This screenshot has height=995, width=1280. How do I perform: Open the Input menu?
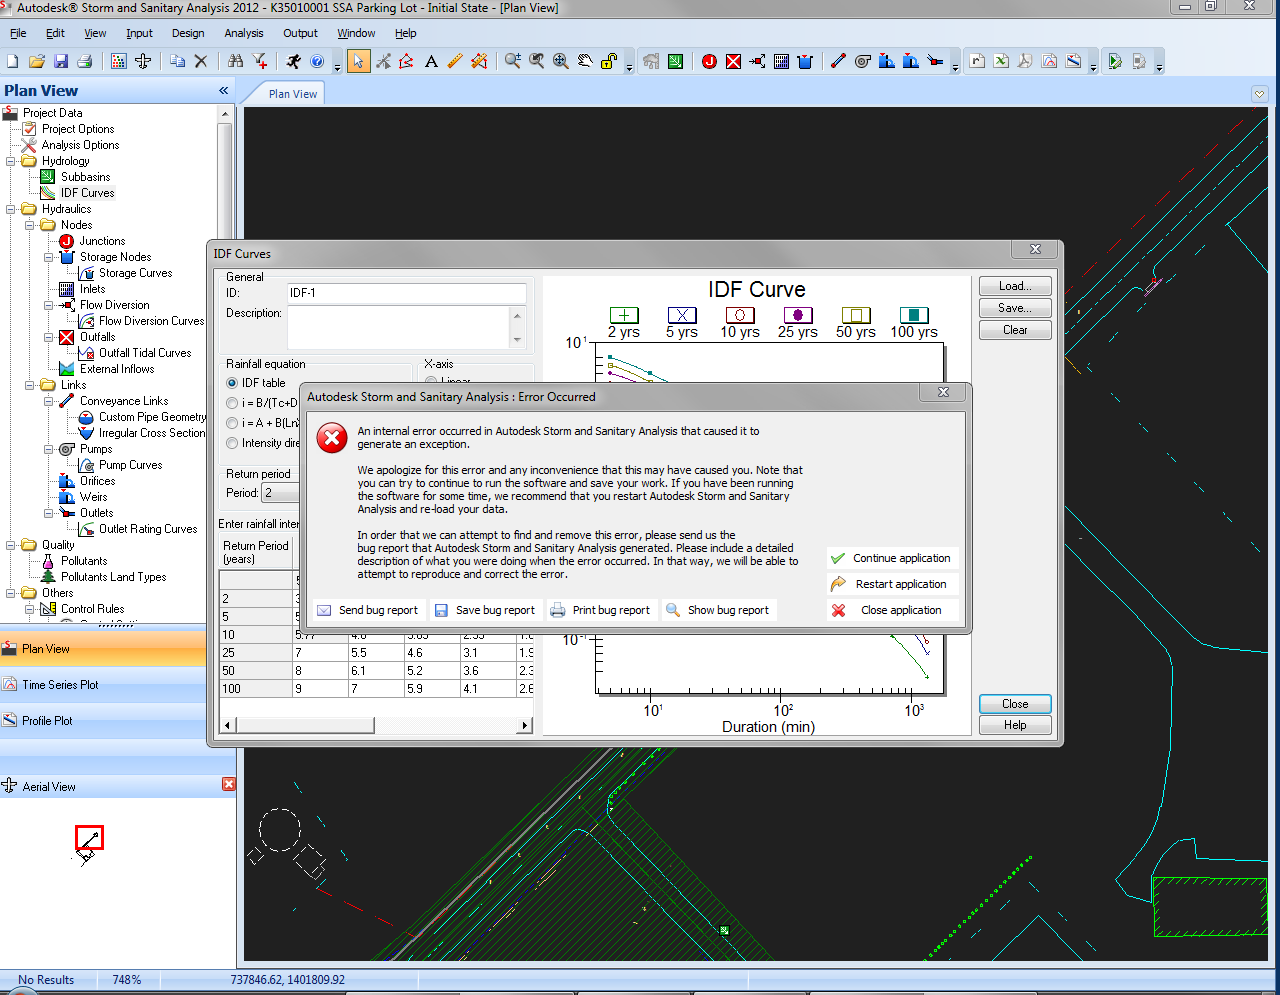tap(139, 33)
